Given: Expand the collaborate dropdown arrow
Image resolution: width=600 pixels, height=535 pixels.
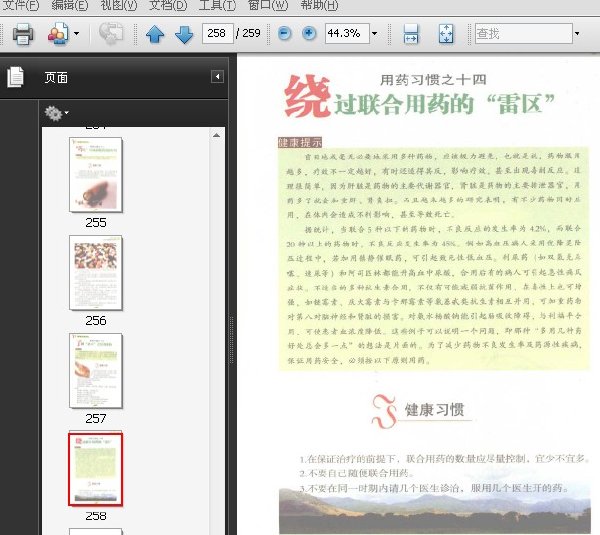Looking at the screenshot, I should coord(77,34).
